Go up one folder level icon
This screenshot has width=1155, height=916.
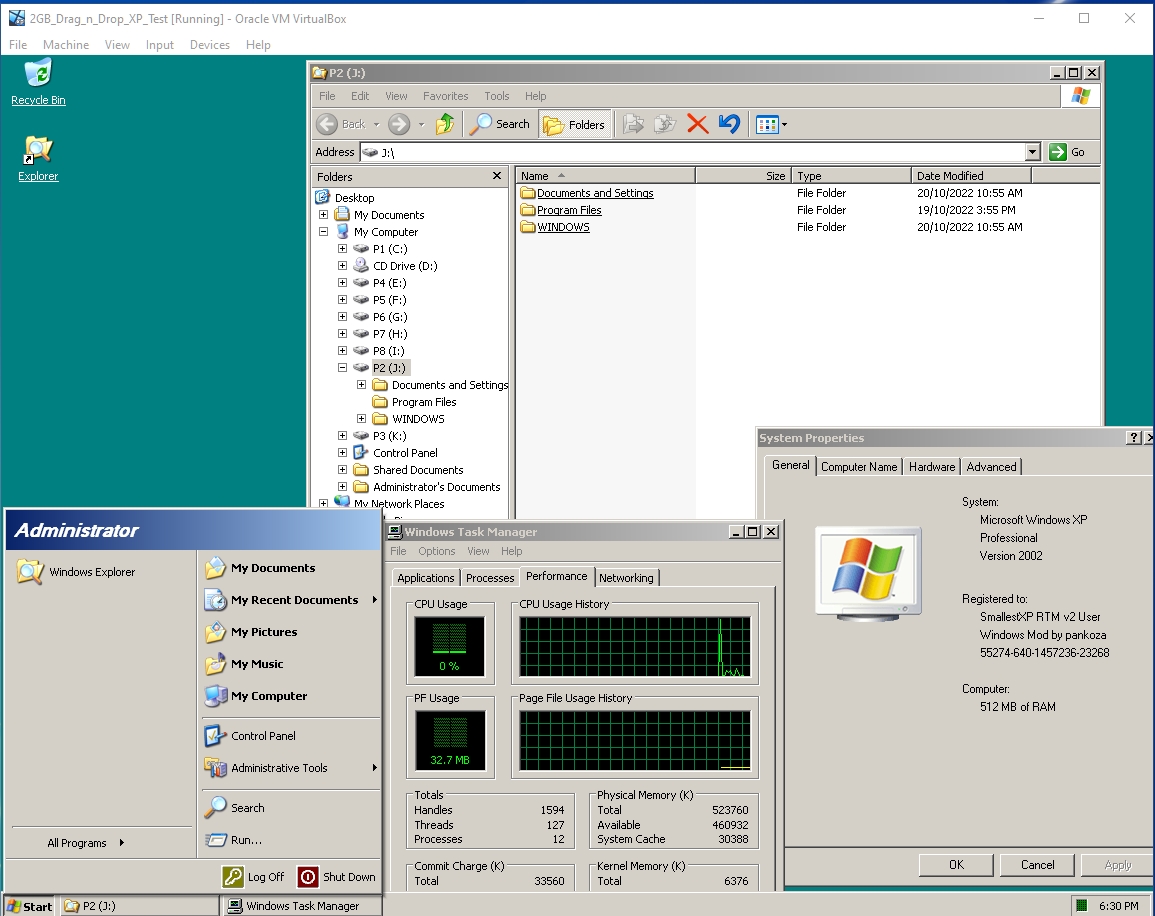click(445, 124)
